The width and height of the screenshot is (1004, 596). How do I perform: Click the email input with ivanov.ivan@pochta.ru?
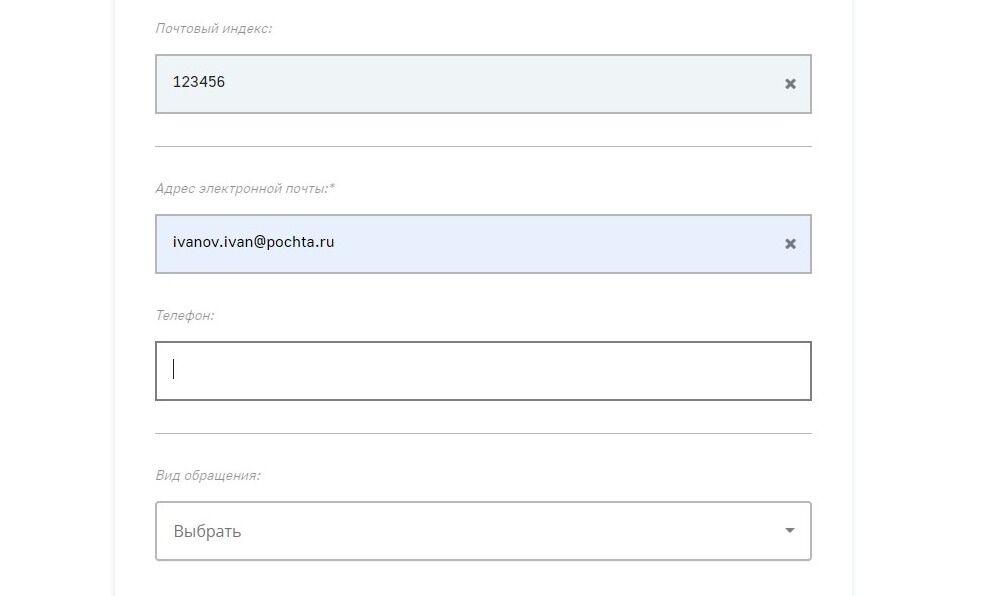483,244
